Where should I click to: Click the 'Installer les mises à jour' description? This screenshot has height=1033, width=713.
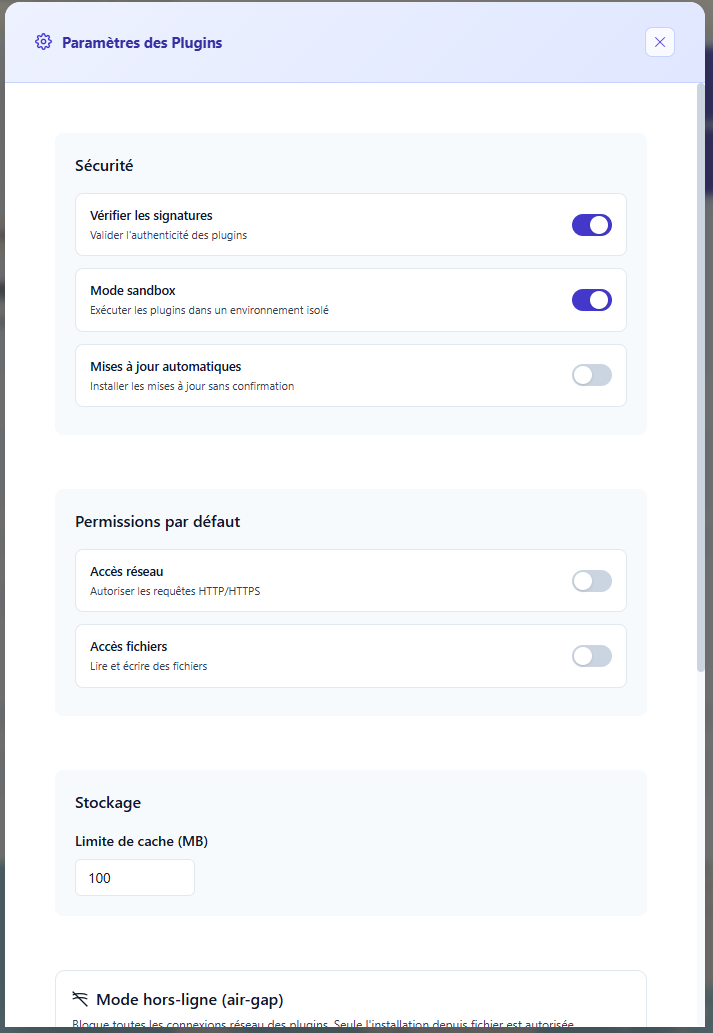click(x=192, y=386)
